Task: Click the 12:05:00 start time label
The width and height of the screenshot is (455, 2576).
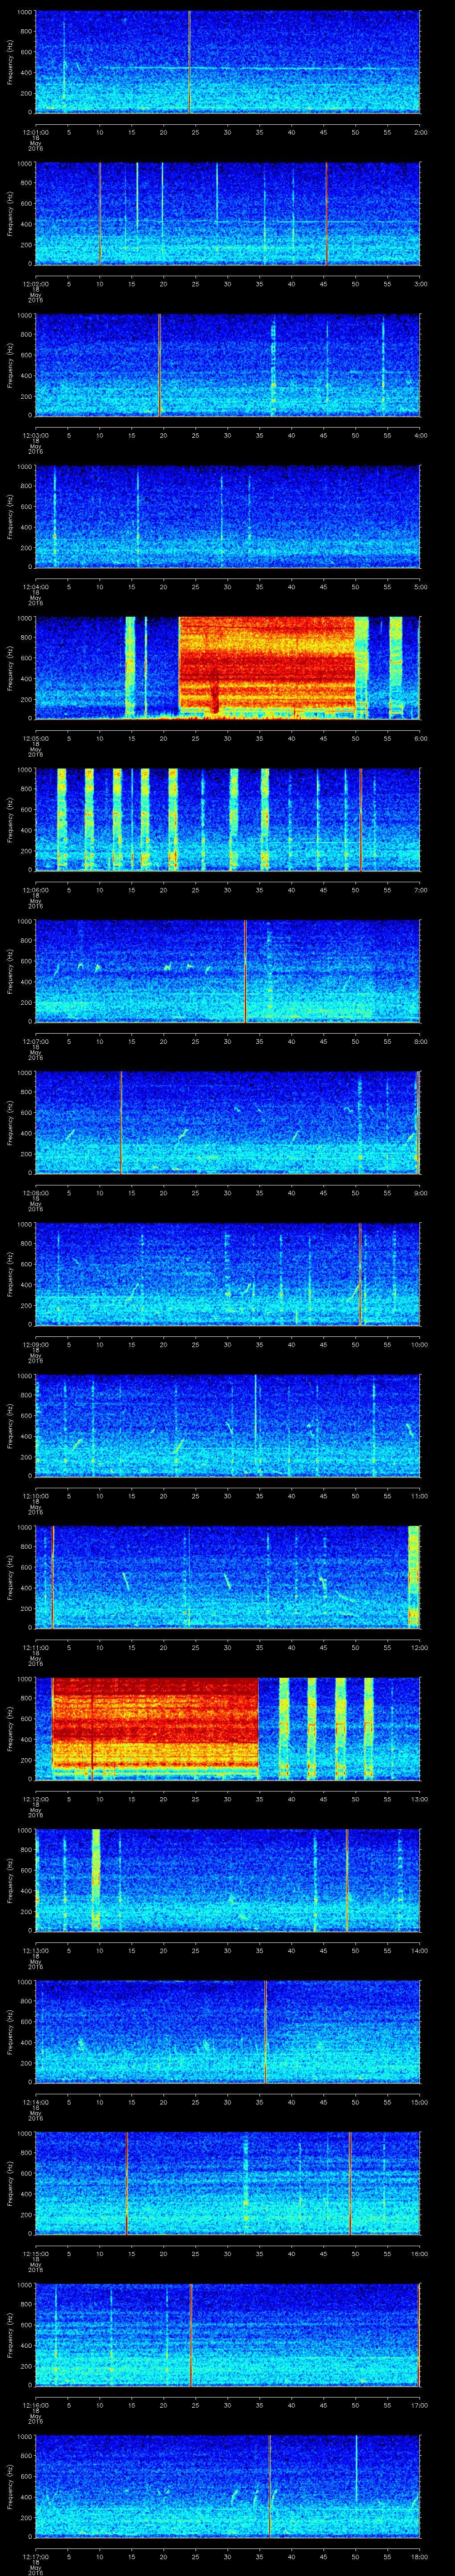Action: (x=35, y=738)
